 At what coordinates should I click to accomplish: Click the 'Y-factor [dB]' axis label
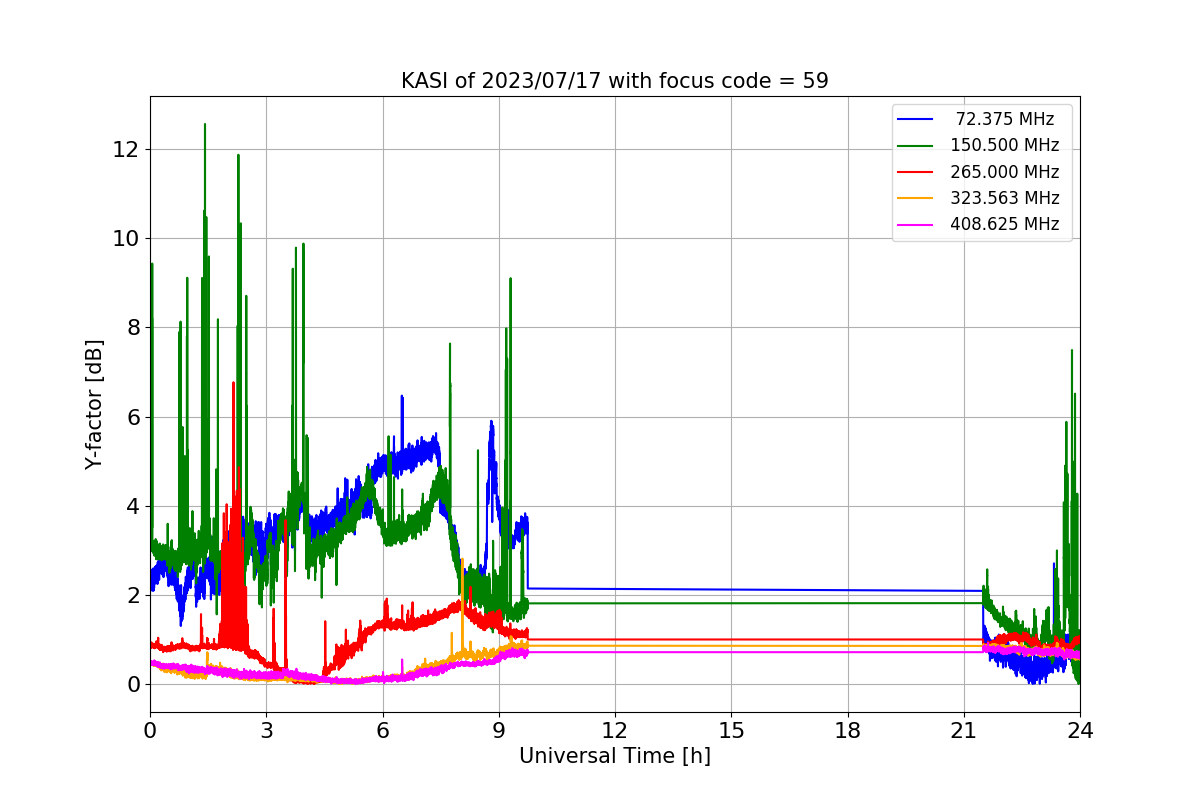pos(94,404)
